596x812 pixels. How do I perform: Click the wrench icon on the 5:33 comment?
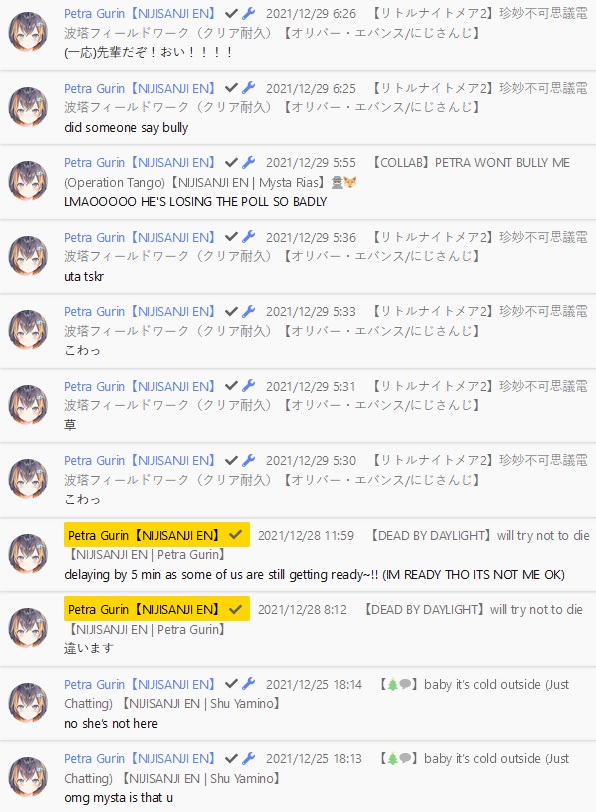click(249, 311)
